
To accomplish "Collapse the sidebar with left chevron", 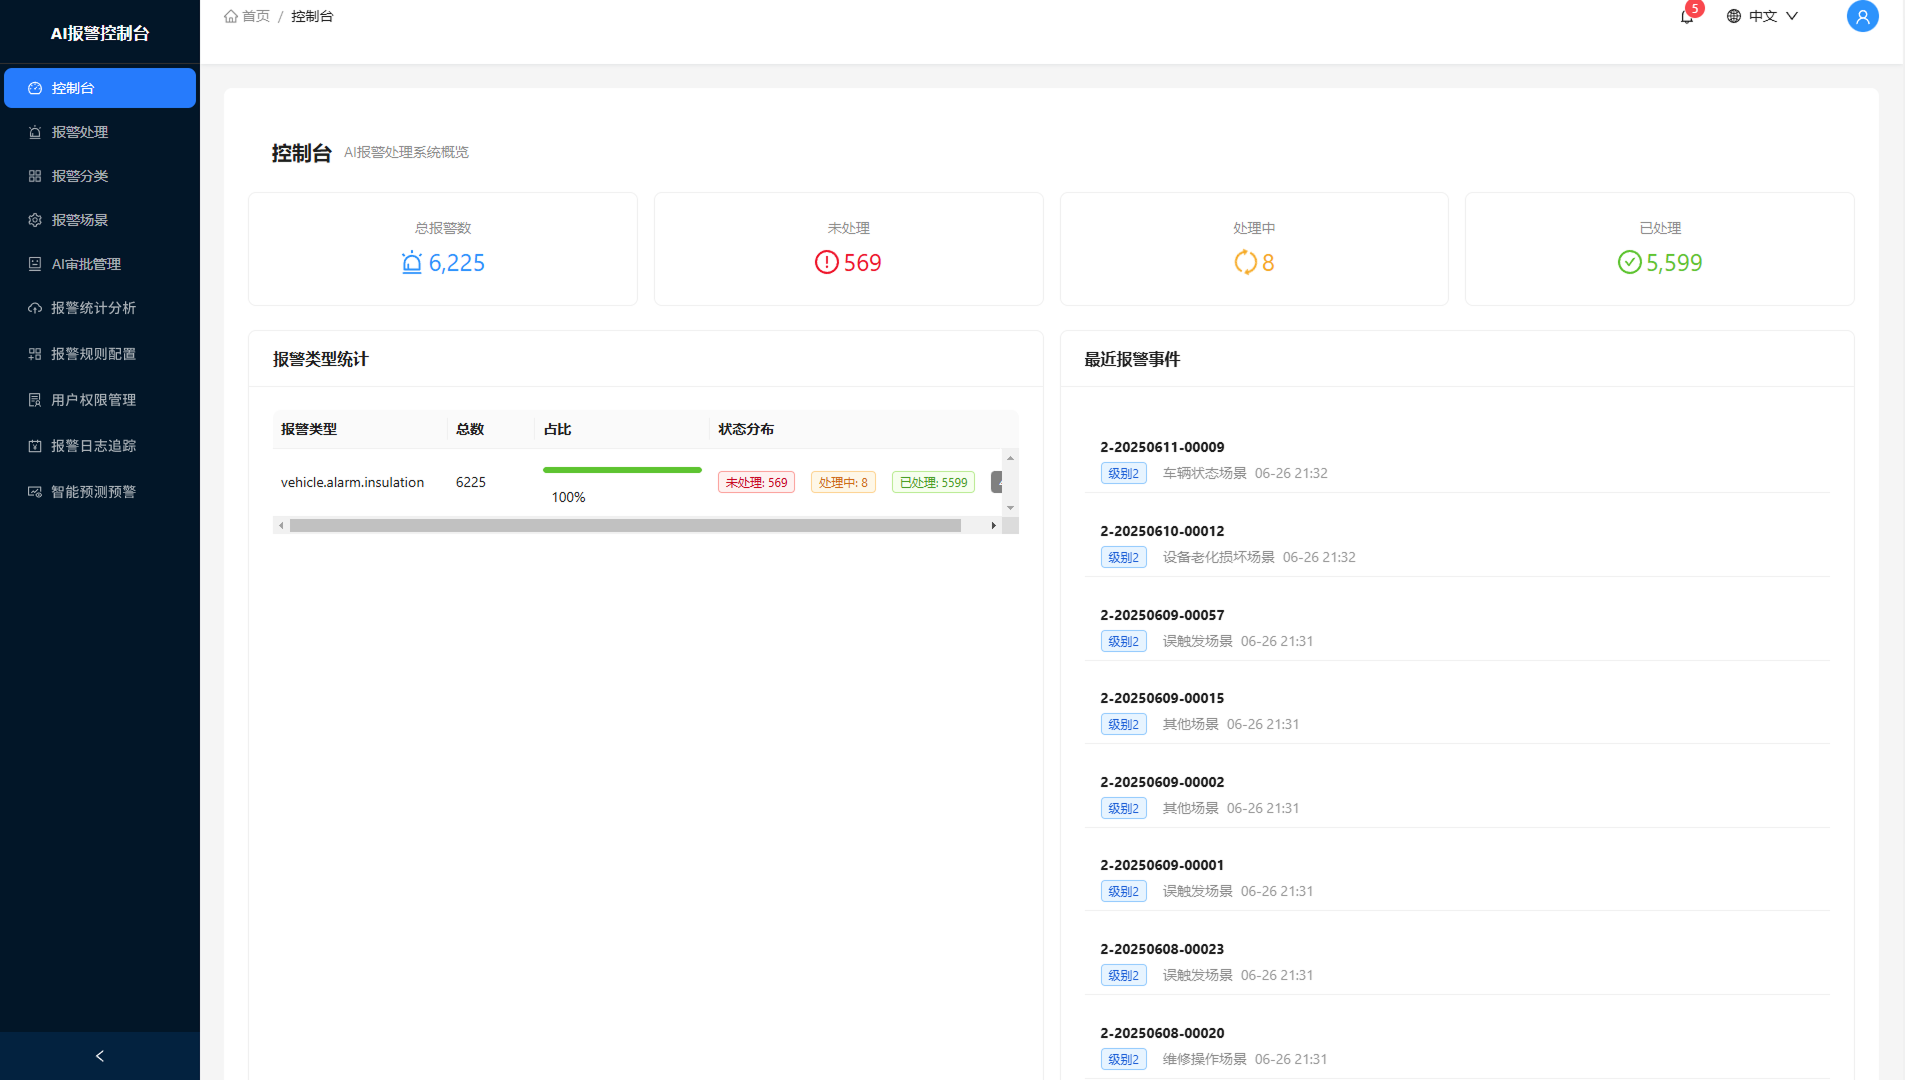I will tap(99, 1056).
